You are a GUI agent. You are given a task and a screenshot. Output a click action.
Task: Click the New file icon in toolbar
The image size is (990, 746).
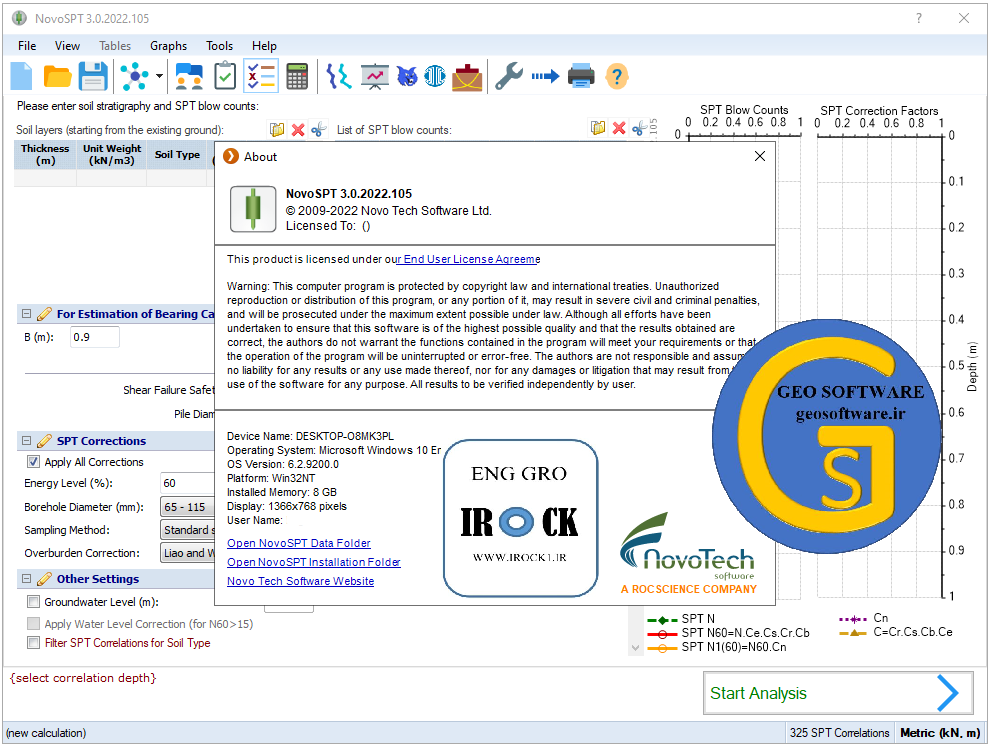(x=21, y=76)
